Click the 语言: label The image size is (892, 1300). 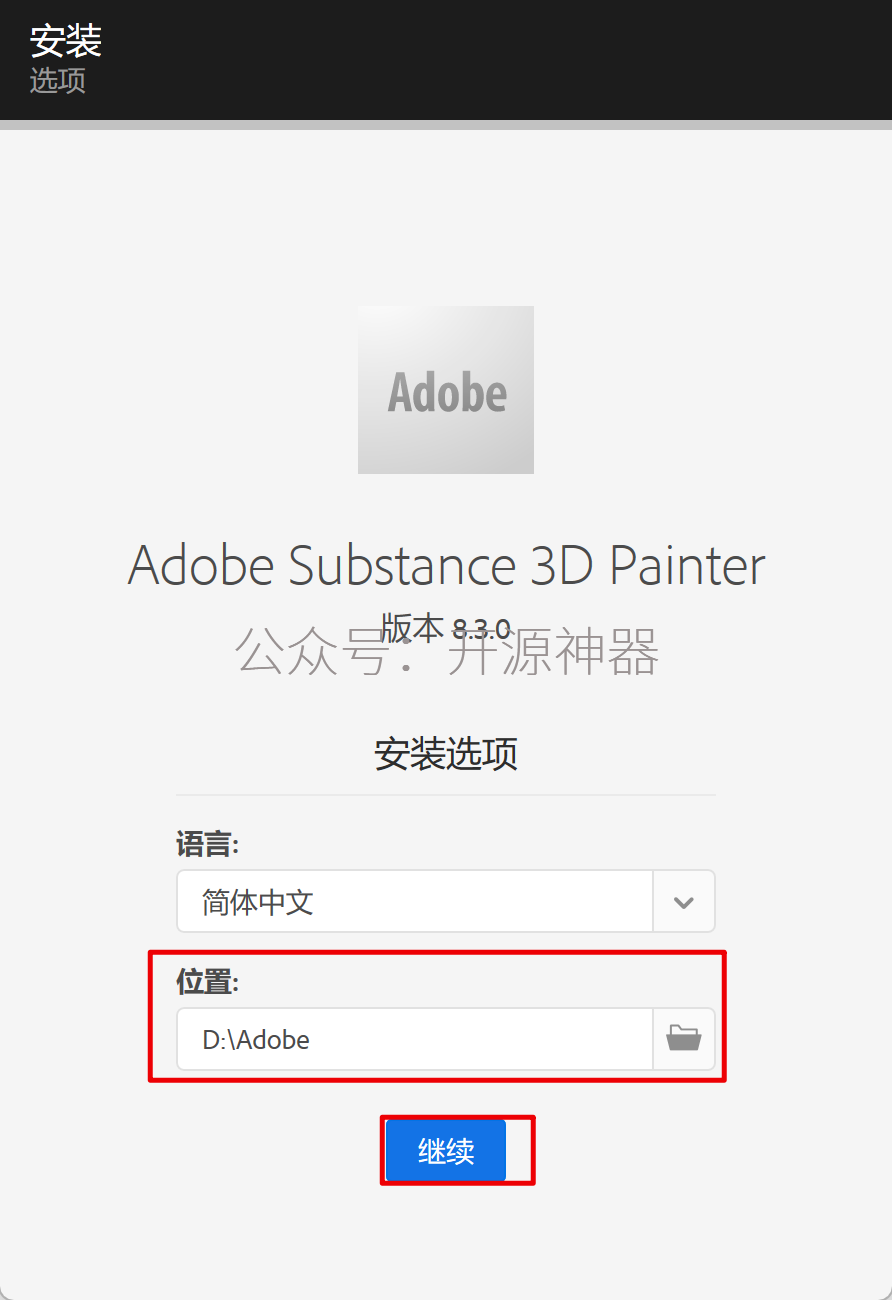(208, 845)
